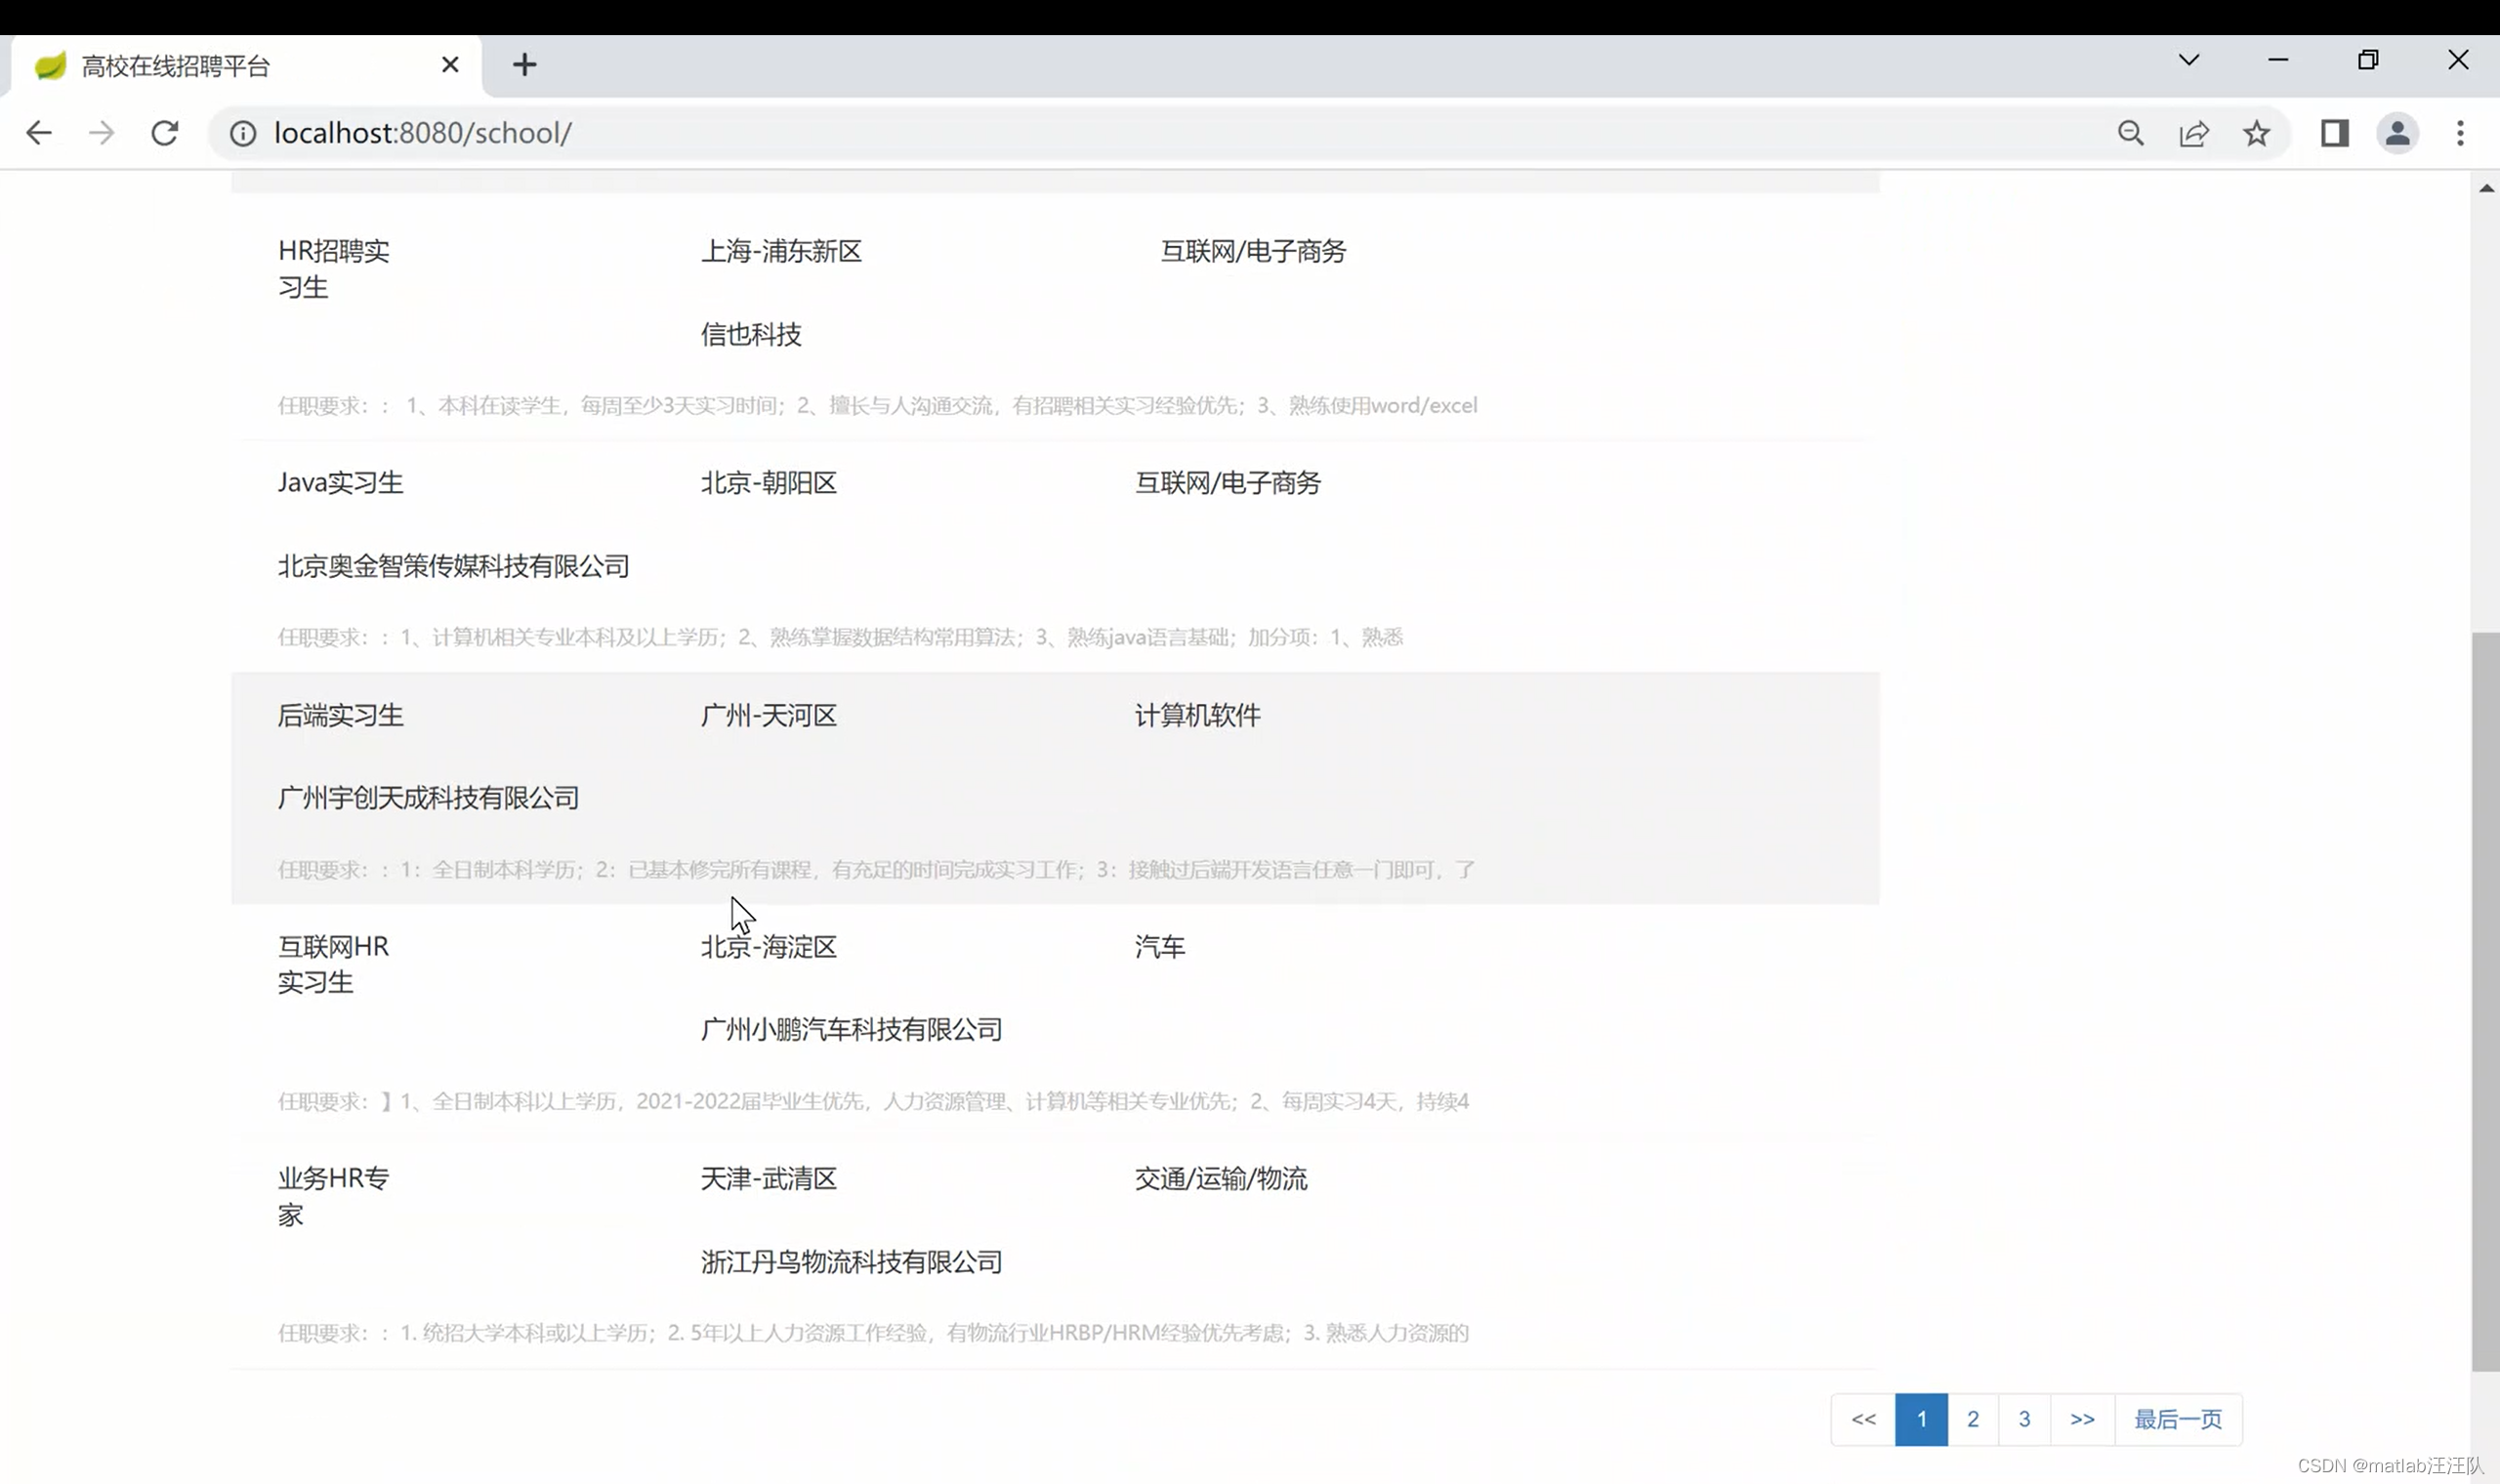Close the 高校在线招聘平台 tab
This screenshot has width=2500, height=1484.
450,65
